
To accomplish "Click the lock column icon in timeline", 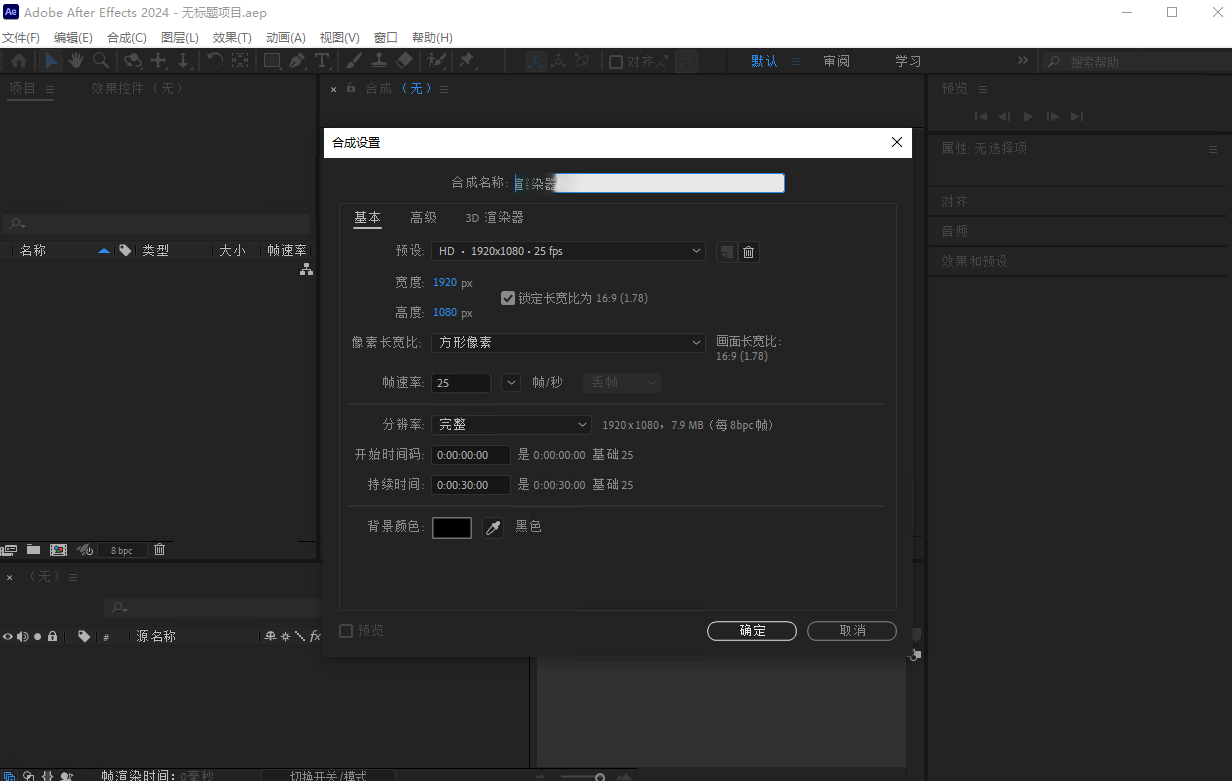I will pyautogui.click(x=53, y=636).
